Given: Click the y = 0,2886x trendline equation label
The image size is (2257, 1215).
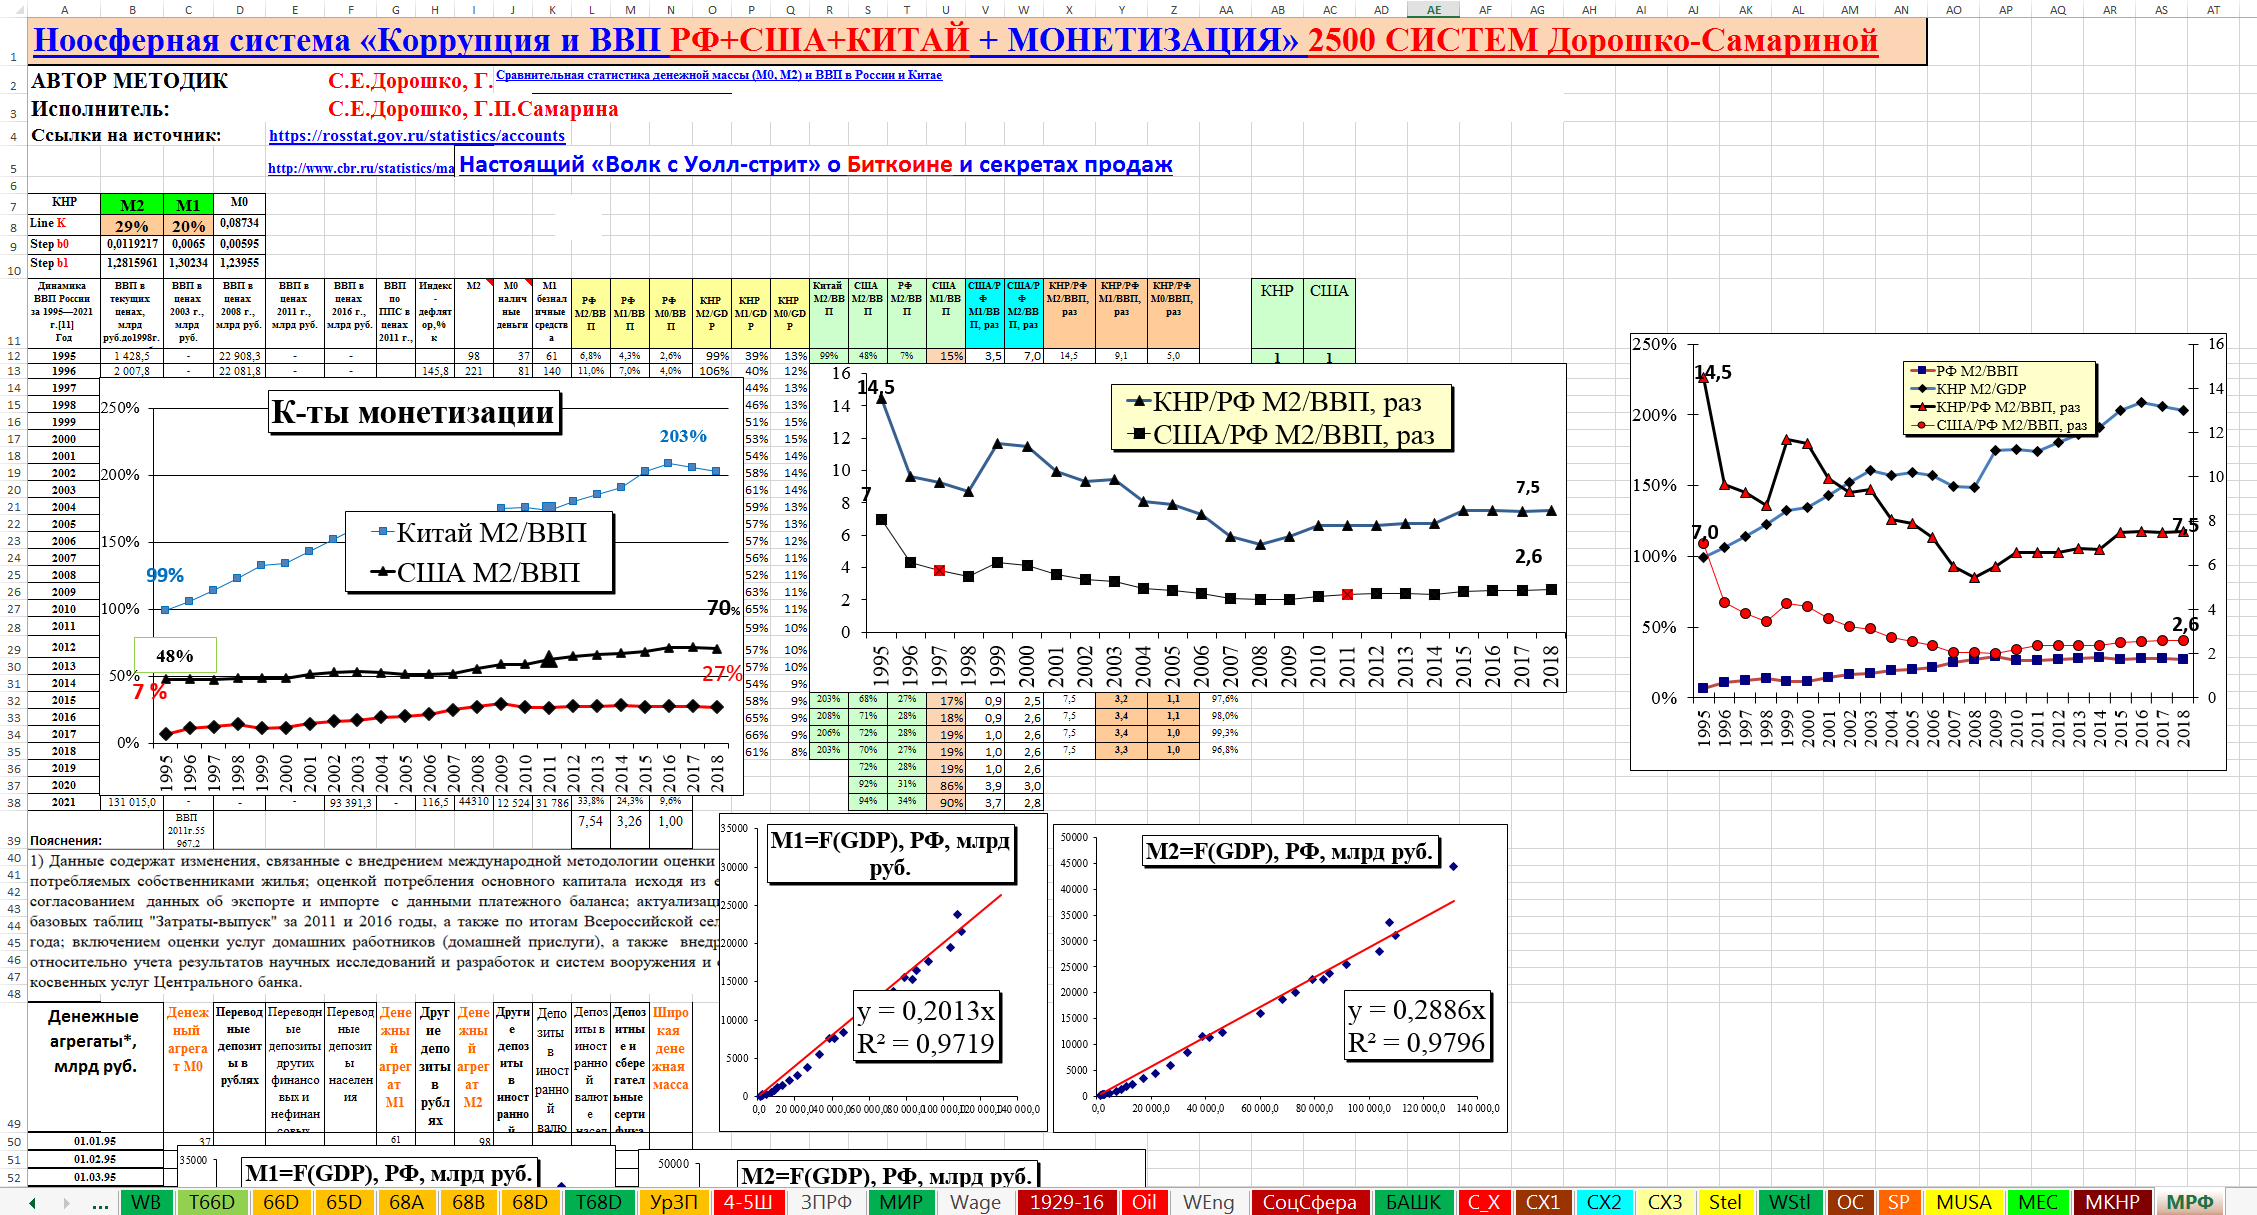Looking at the screenshot, I should 1417,1010.
